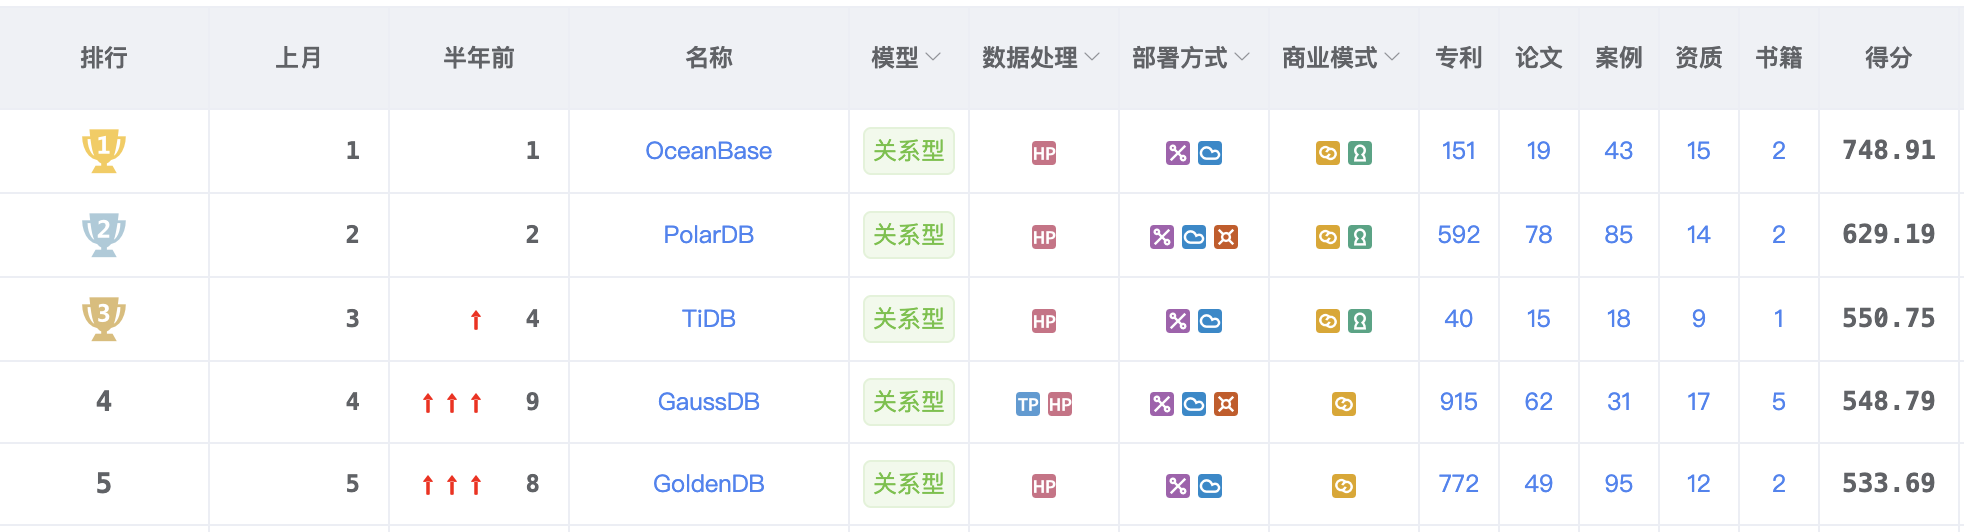Open GaussDB patent count 915
The image size is (1964, 532).
1458,402
